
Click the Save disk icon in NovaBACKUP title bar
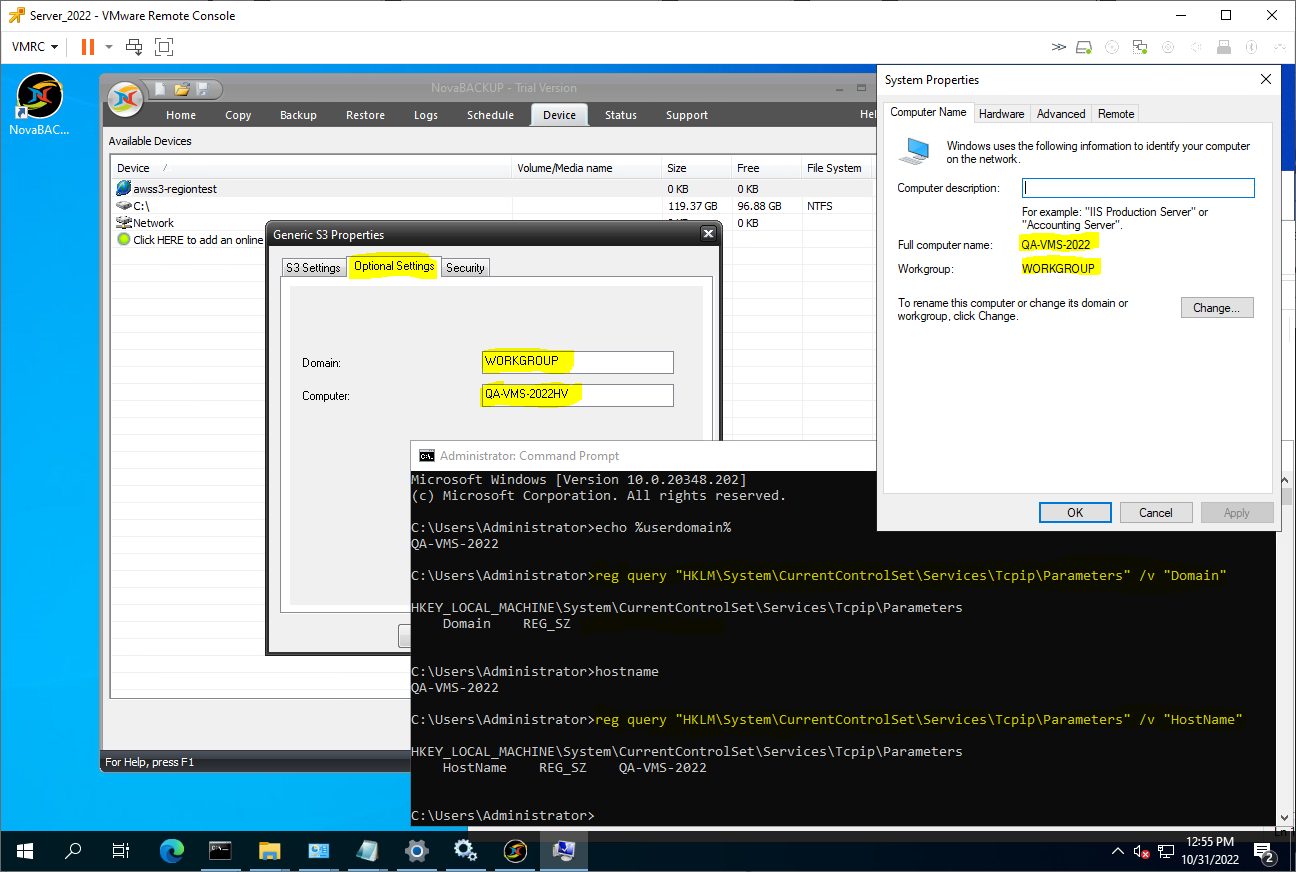(x=203, y=89)
